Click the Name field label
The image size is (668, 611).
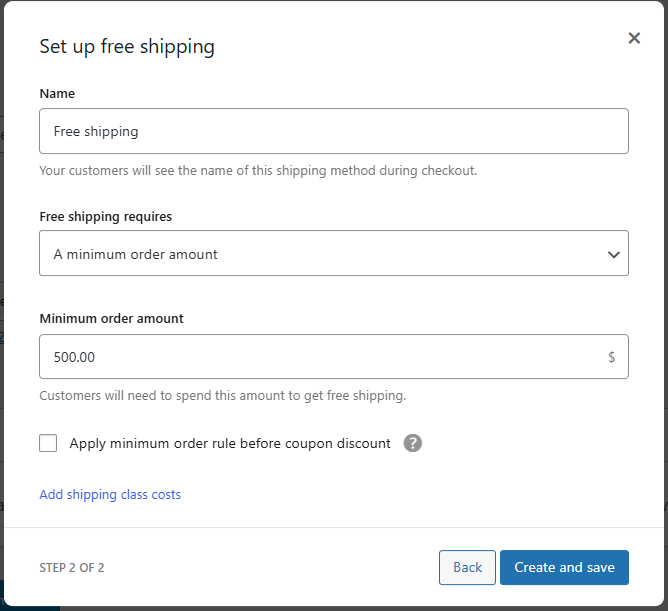[x=57, y=93]
